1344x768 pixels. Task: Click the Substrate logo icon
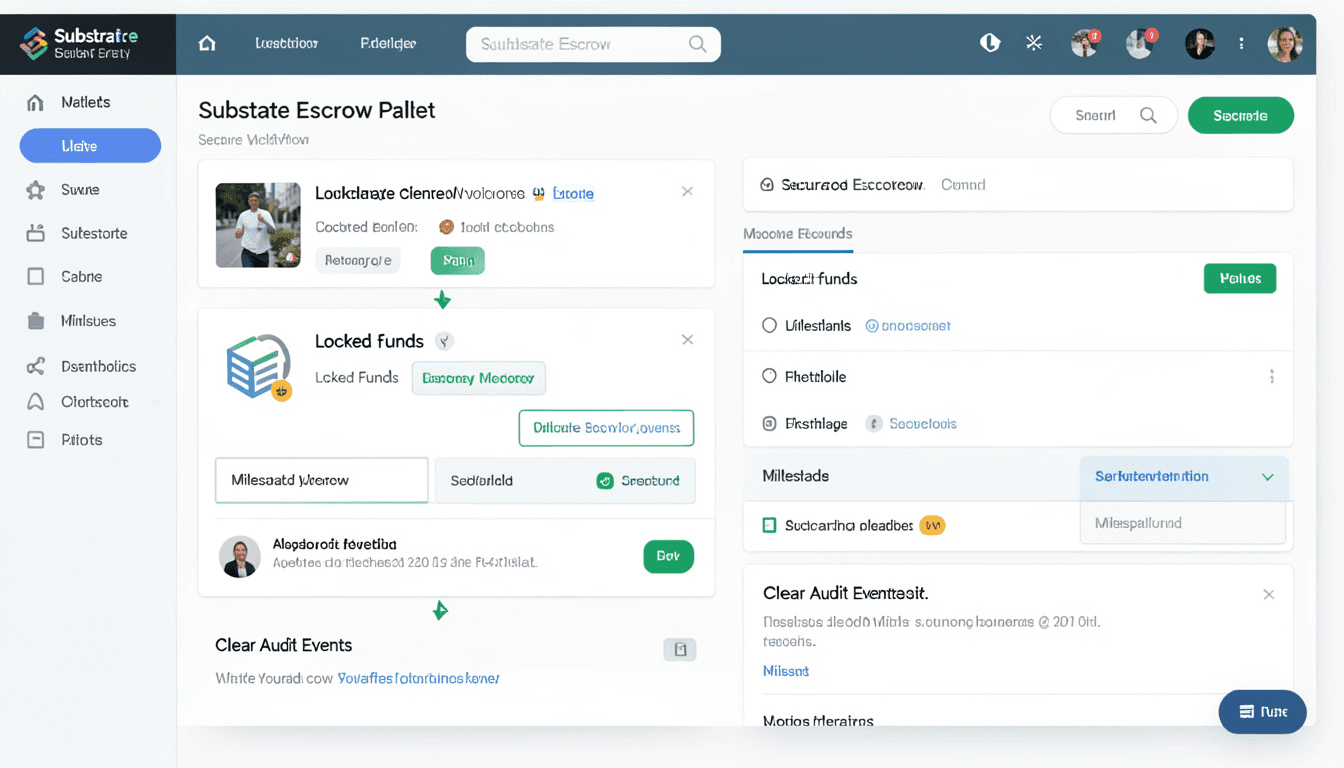[x=34, y=42]
